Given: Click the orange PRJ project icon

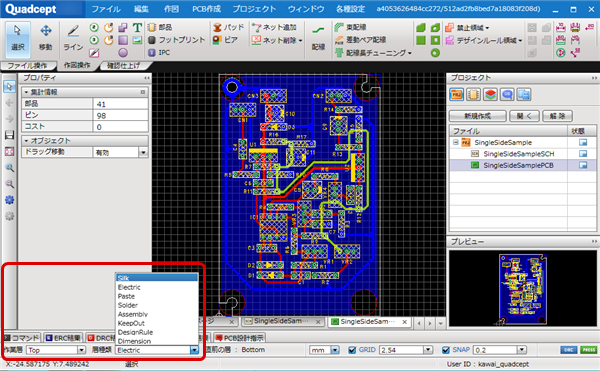Looking at the screenshot, I should coord(456,94).
